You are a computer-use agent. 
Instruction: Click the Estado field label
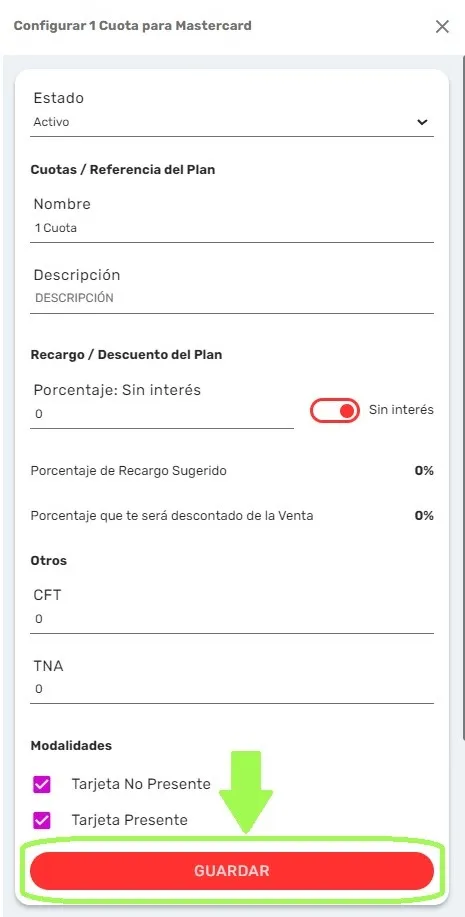(x=58, y=98)
